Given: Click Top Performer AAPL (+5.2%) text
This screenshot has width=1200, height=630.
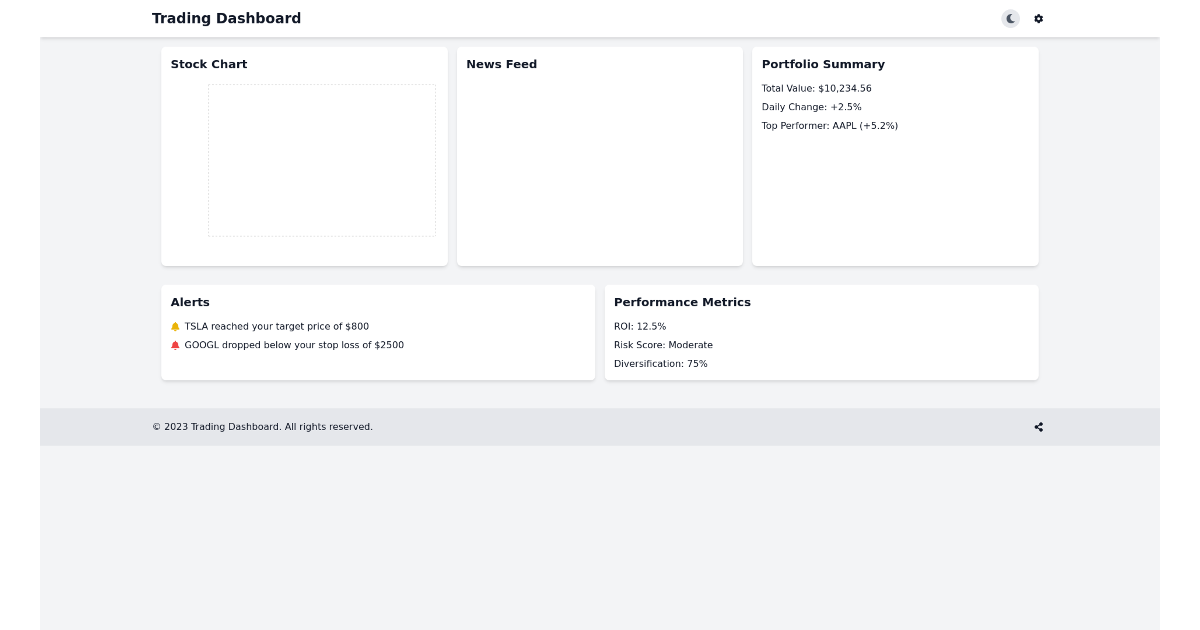Looking at the screenshot, I should coord(829,125).
